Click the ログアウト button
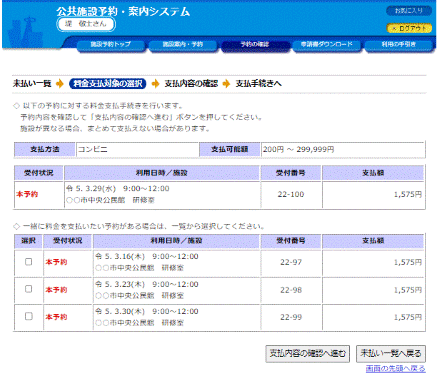The width and height of the screenshot is (440, 379). coord(409,28)
